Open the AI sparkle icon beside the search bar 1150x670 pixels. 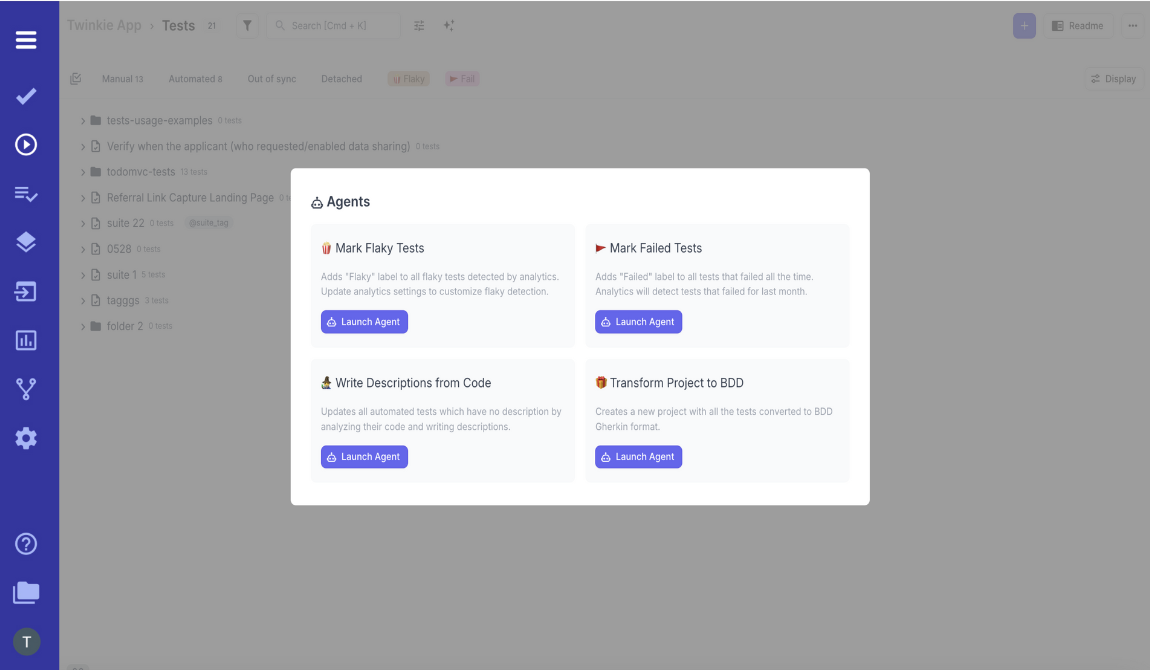coord(449,25)
